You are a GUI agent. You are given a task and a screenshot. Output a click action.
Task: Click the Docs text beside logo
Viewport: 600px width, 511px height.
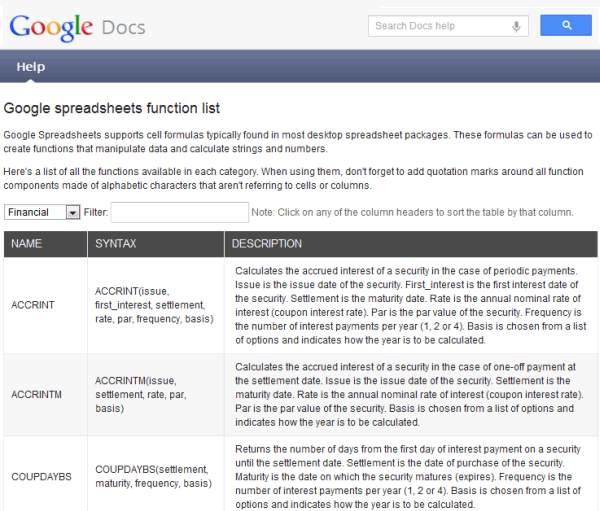124,28
